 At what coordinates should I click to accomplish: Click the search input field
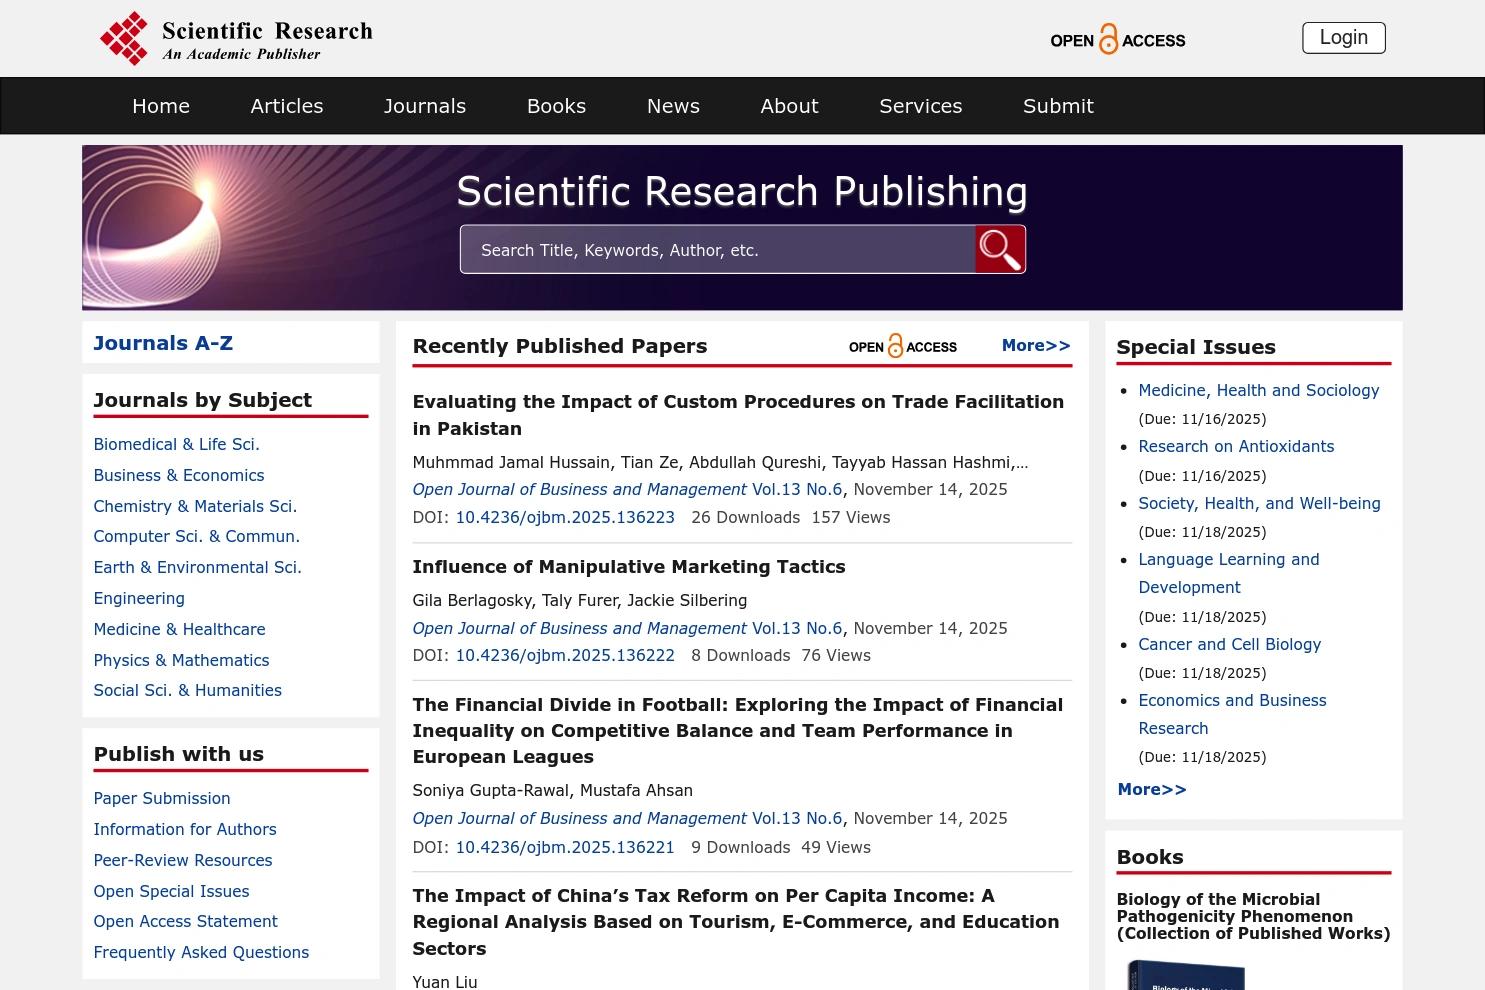pos(717,248)
